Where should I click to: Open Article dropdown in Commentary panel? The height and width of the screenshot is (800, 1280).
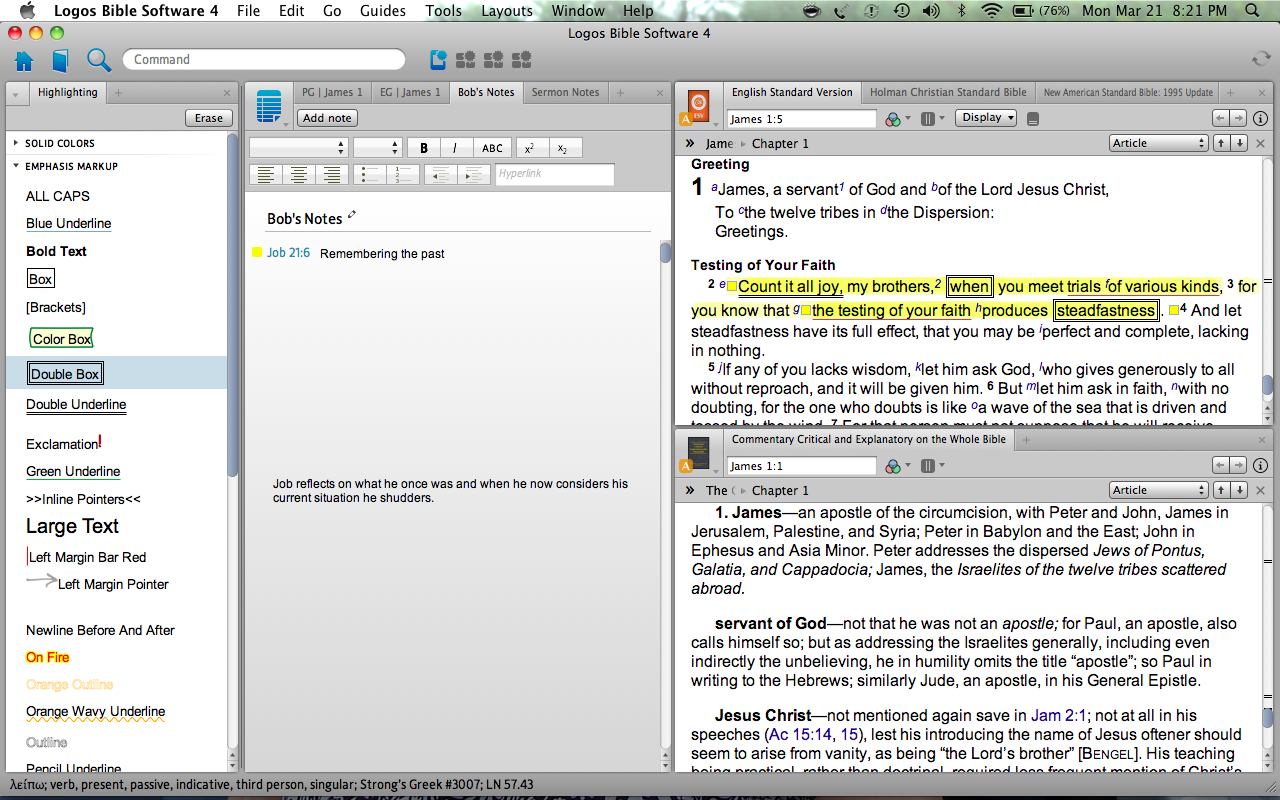[x=1159, y=490]
